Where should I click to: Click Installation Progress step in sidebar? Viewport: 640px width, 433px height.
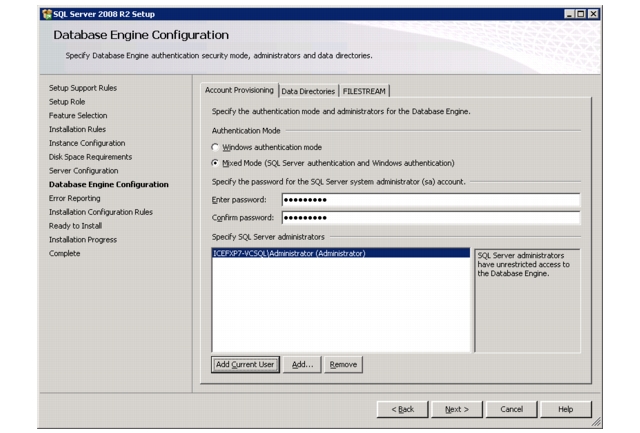coord(83,240)
